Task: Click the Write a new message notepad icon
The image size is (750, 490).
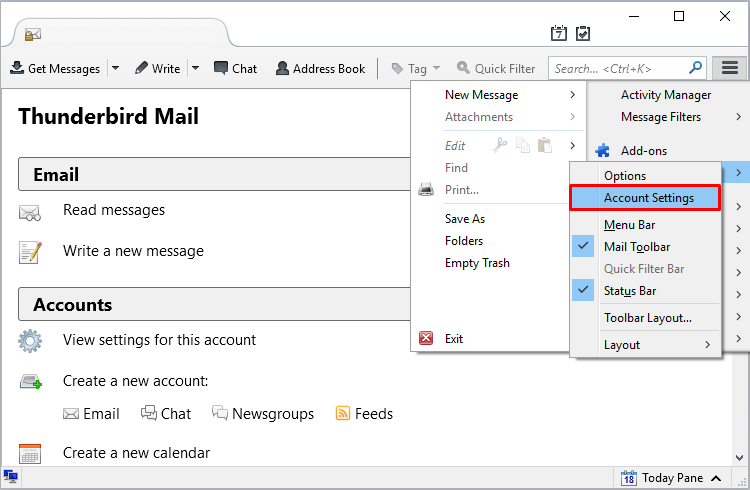Action: pyautogui.click(x=30, y=252)
